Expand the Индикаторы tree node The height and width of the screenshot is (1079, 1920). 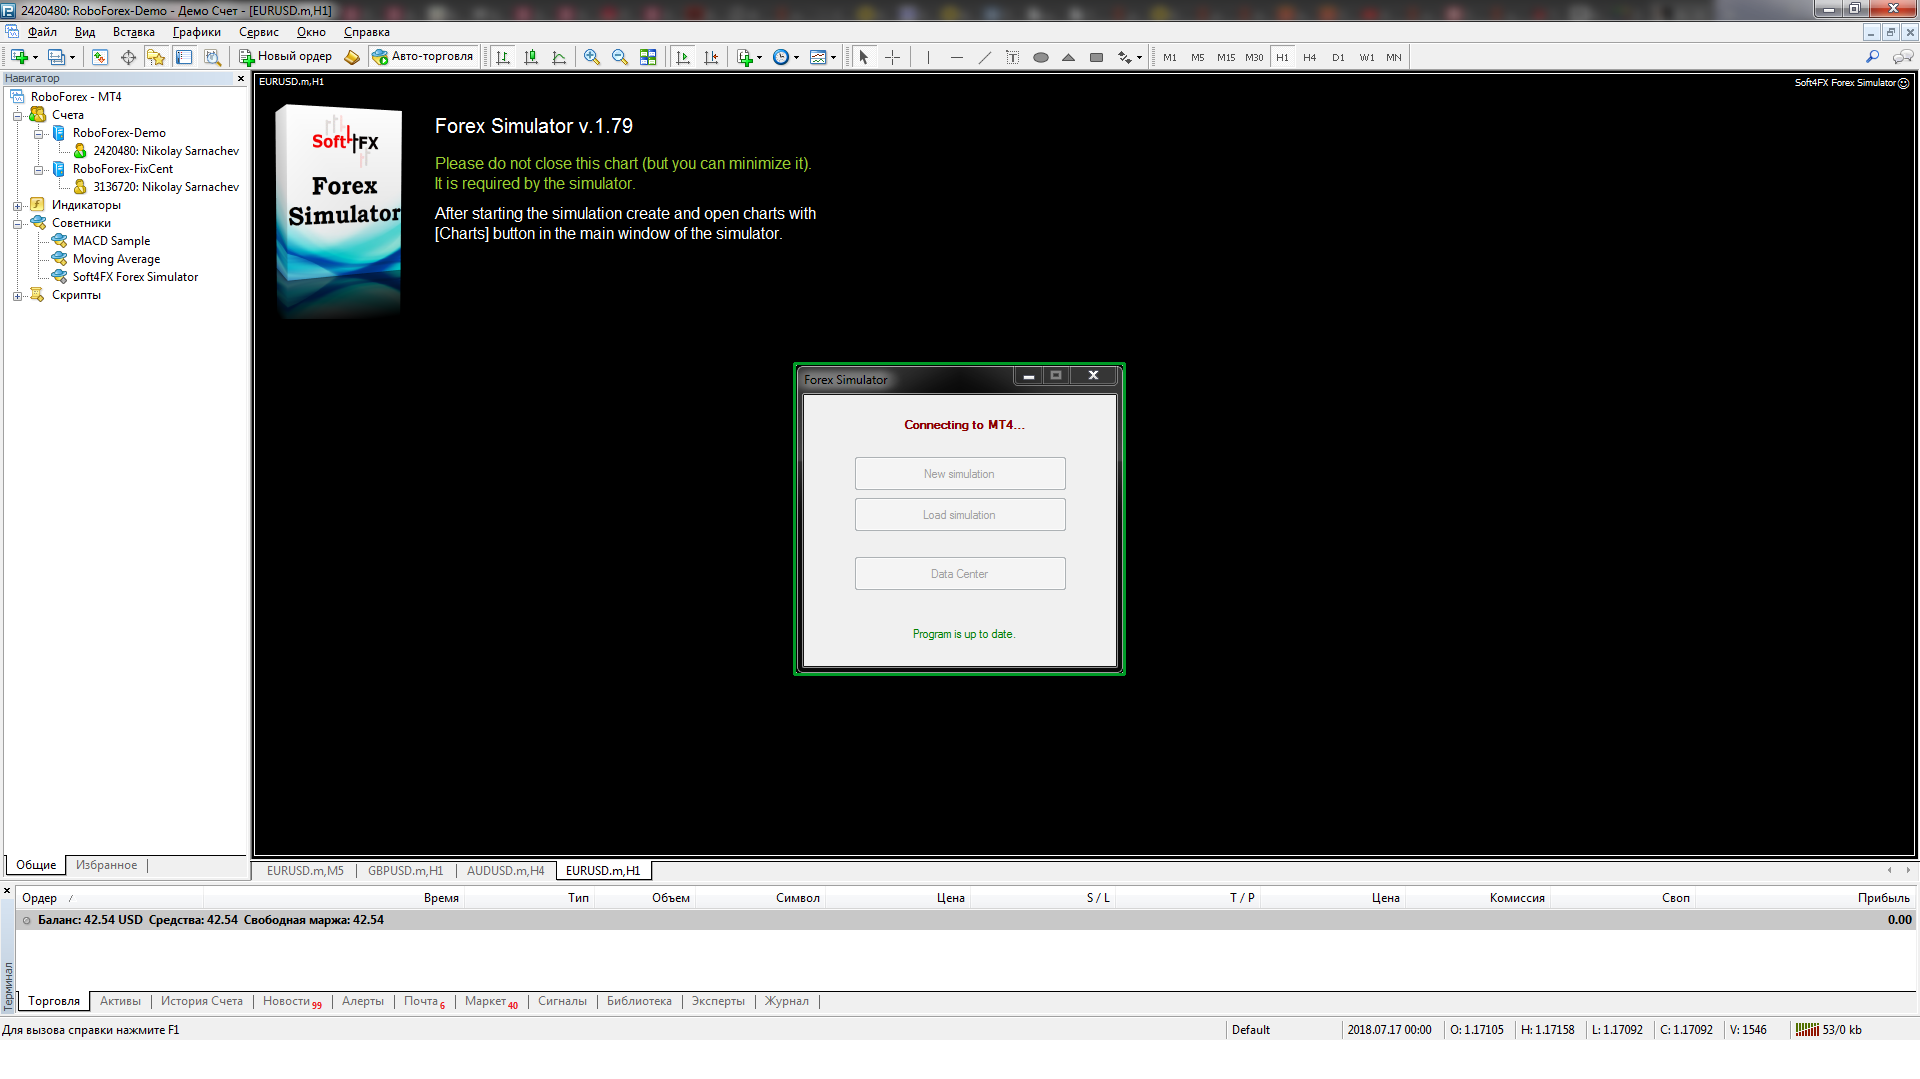click(17, 206)
